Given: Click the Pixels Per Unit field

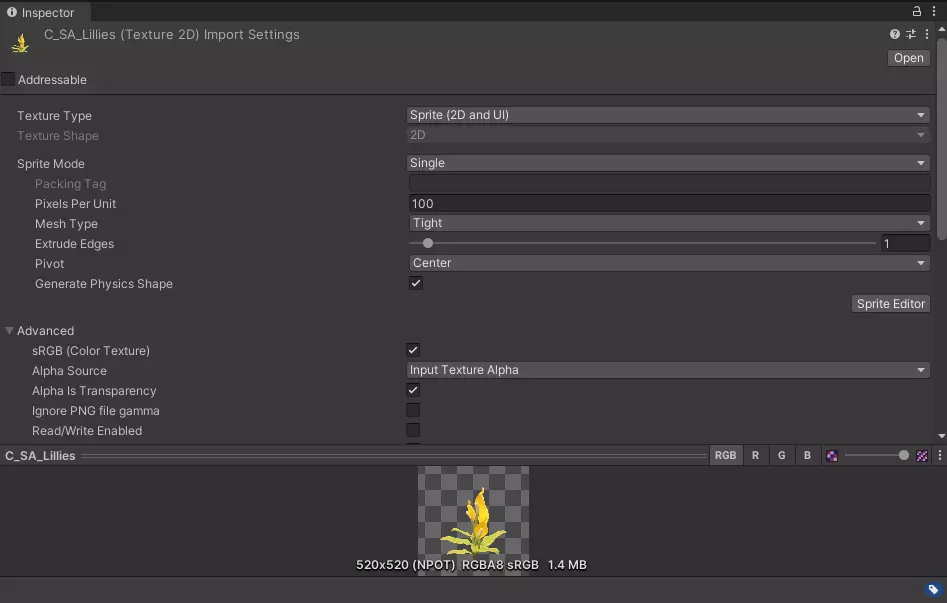Looking at the screenshot, I should tap(670, 204).
